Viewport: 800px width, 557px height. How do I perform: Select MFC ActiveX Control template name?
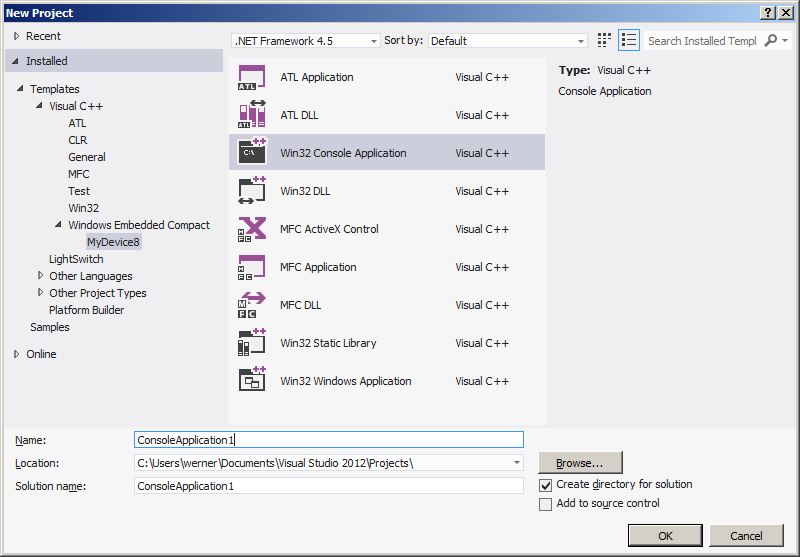(x=329, y=229)
